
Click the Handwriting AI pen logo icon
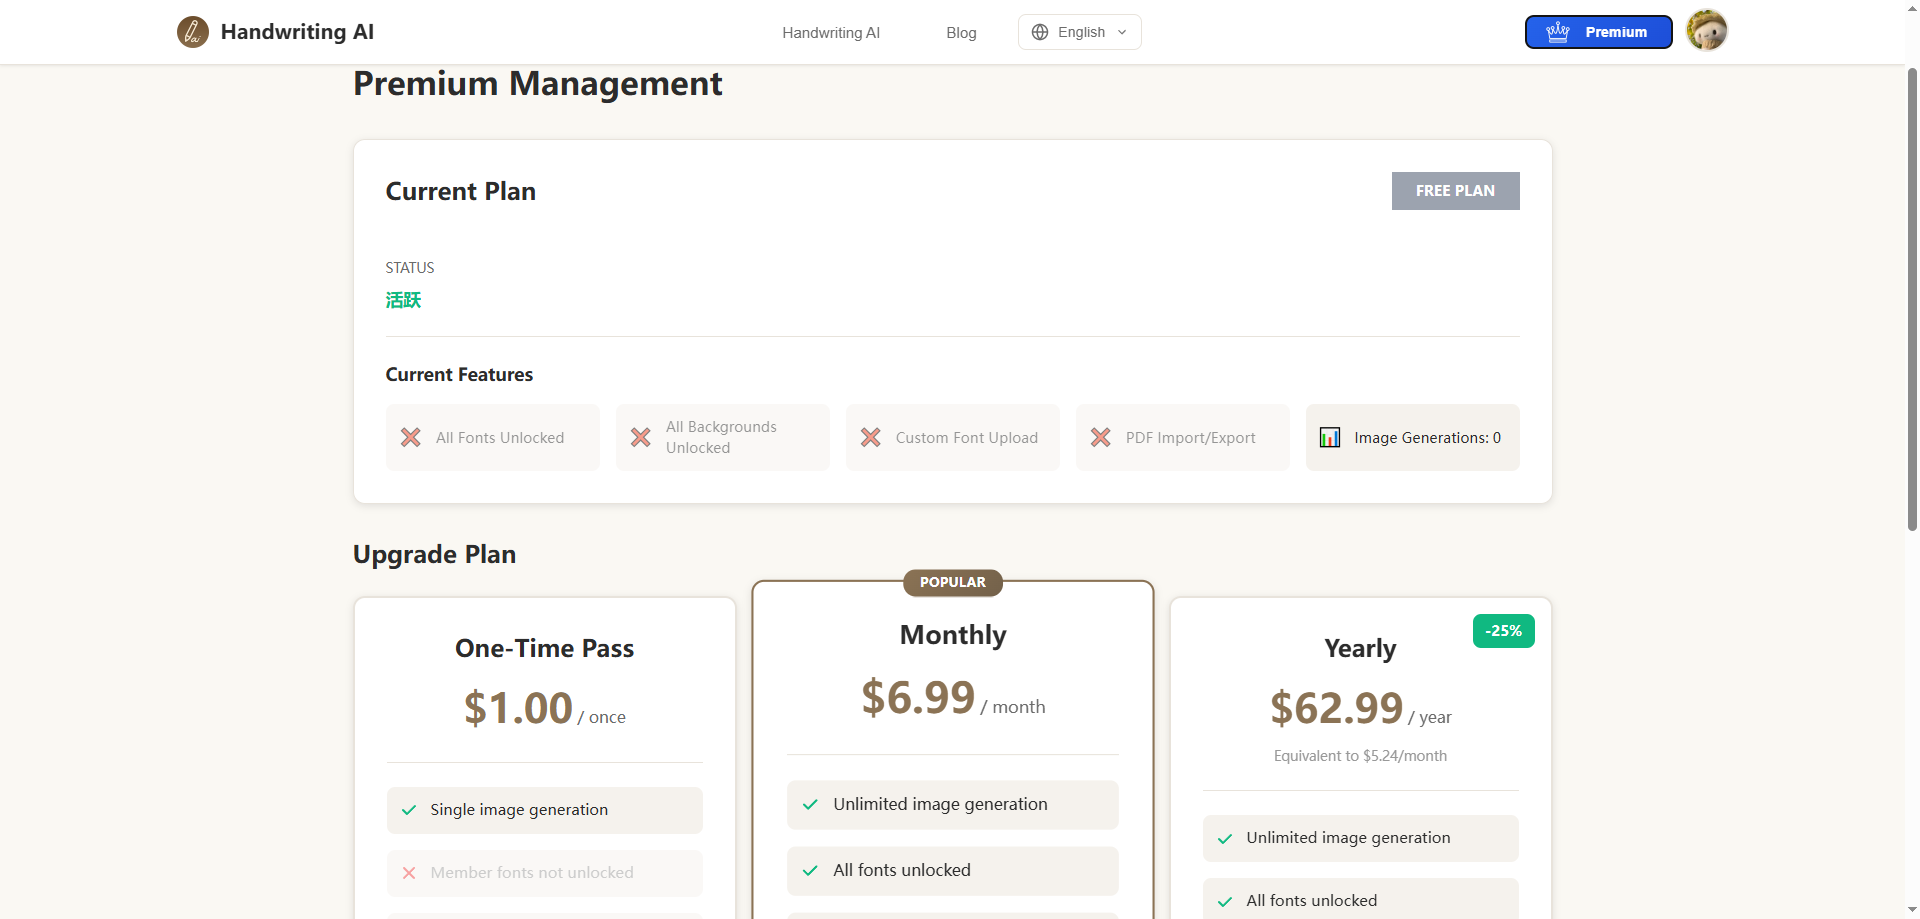[193, 32]
